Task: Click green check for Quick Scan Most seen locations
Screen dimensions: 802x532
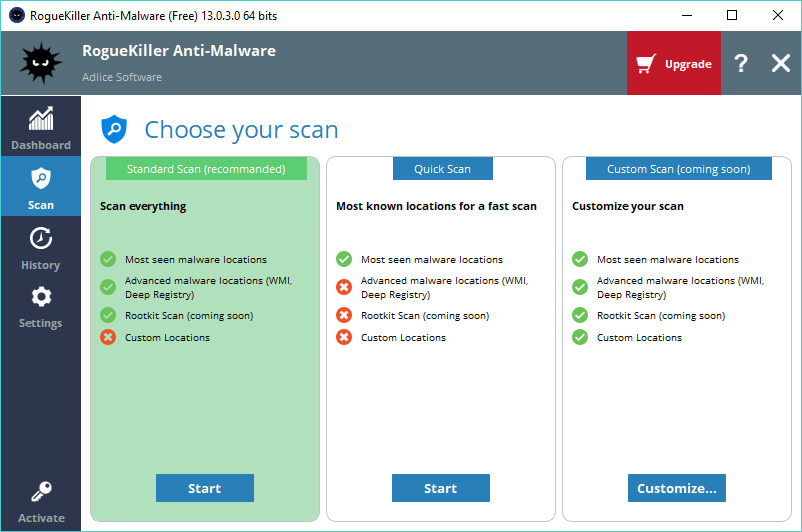Action: click(x=344, y=259)
